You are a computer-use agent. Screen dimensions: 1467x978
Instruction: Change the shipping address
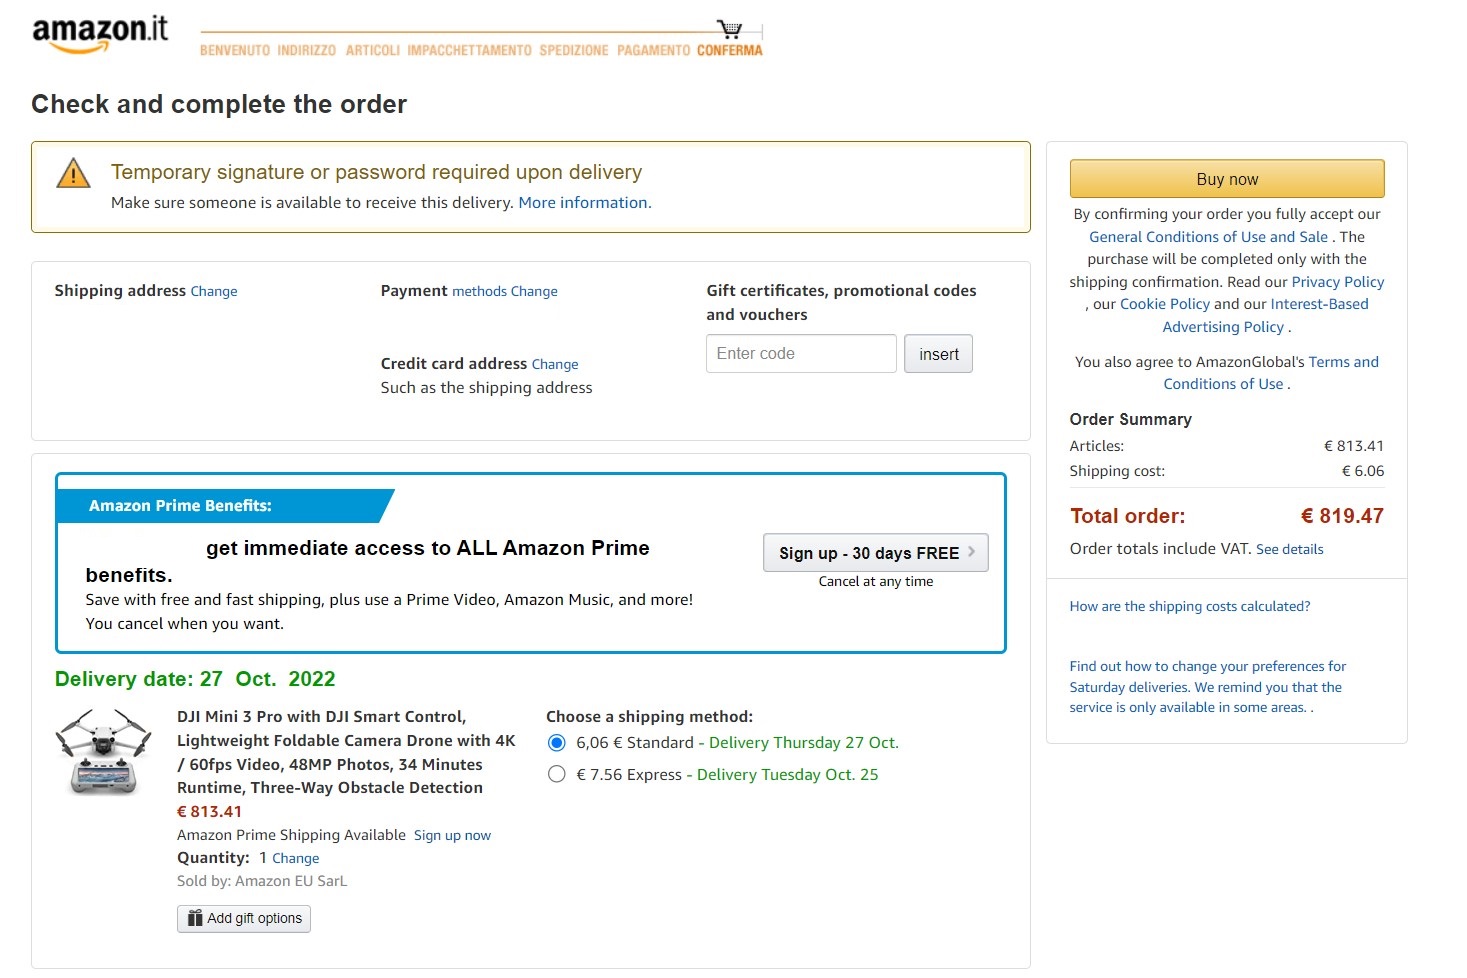pos(214,292)
